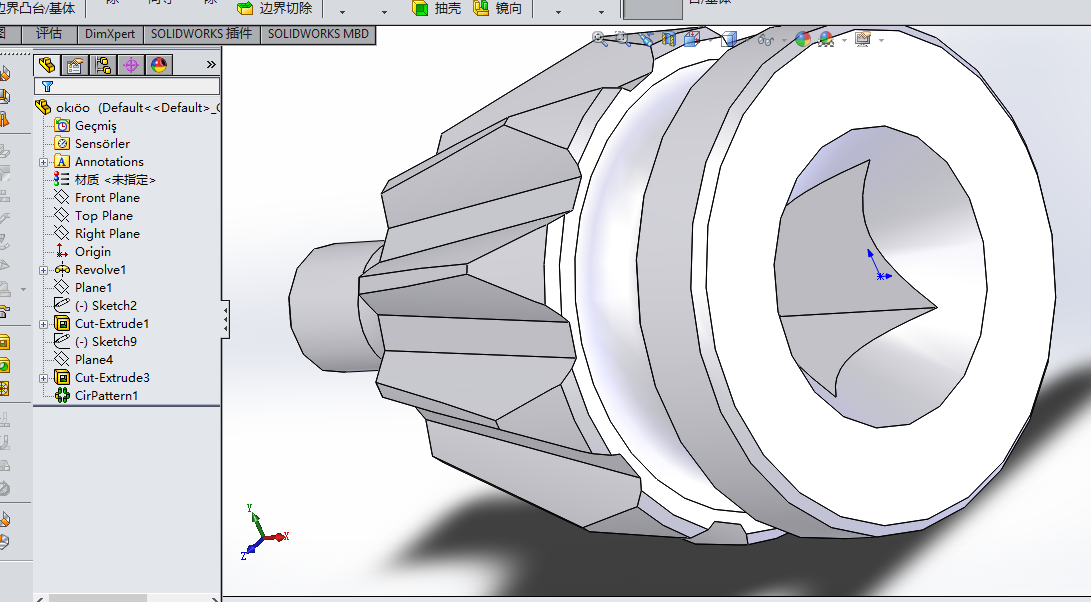
Task: Open the FeatureManager design tree tab
Action: [x=47, y=65]
